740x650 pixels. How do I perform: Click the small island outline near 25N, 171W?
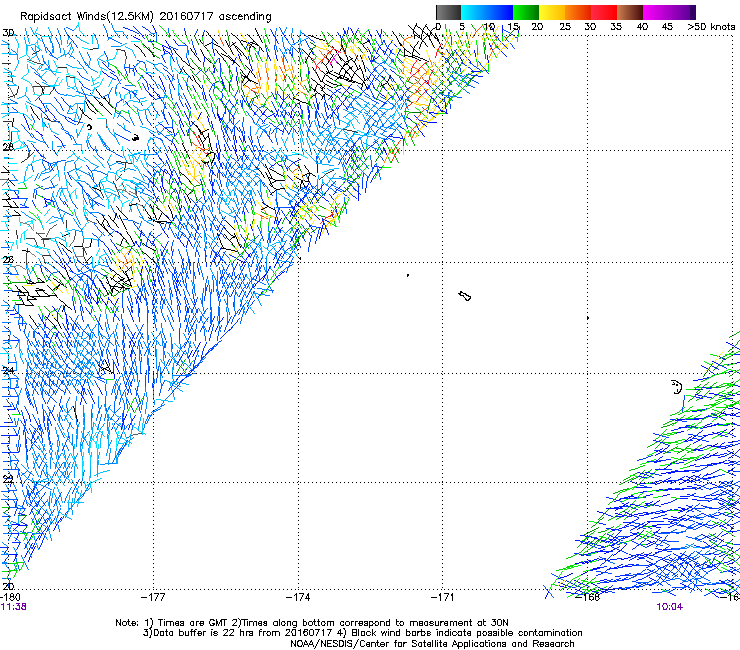465,296
